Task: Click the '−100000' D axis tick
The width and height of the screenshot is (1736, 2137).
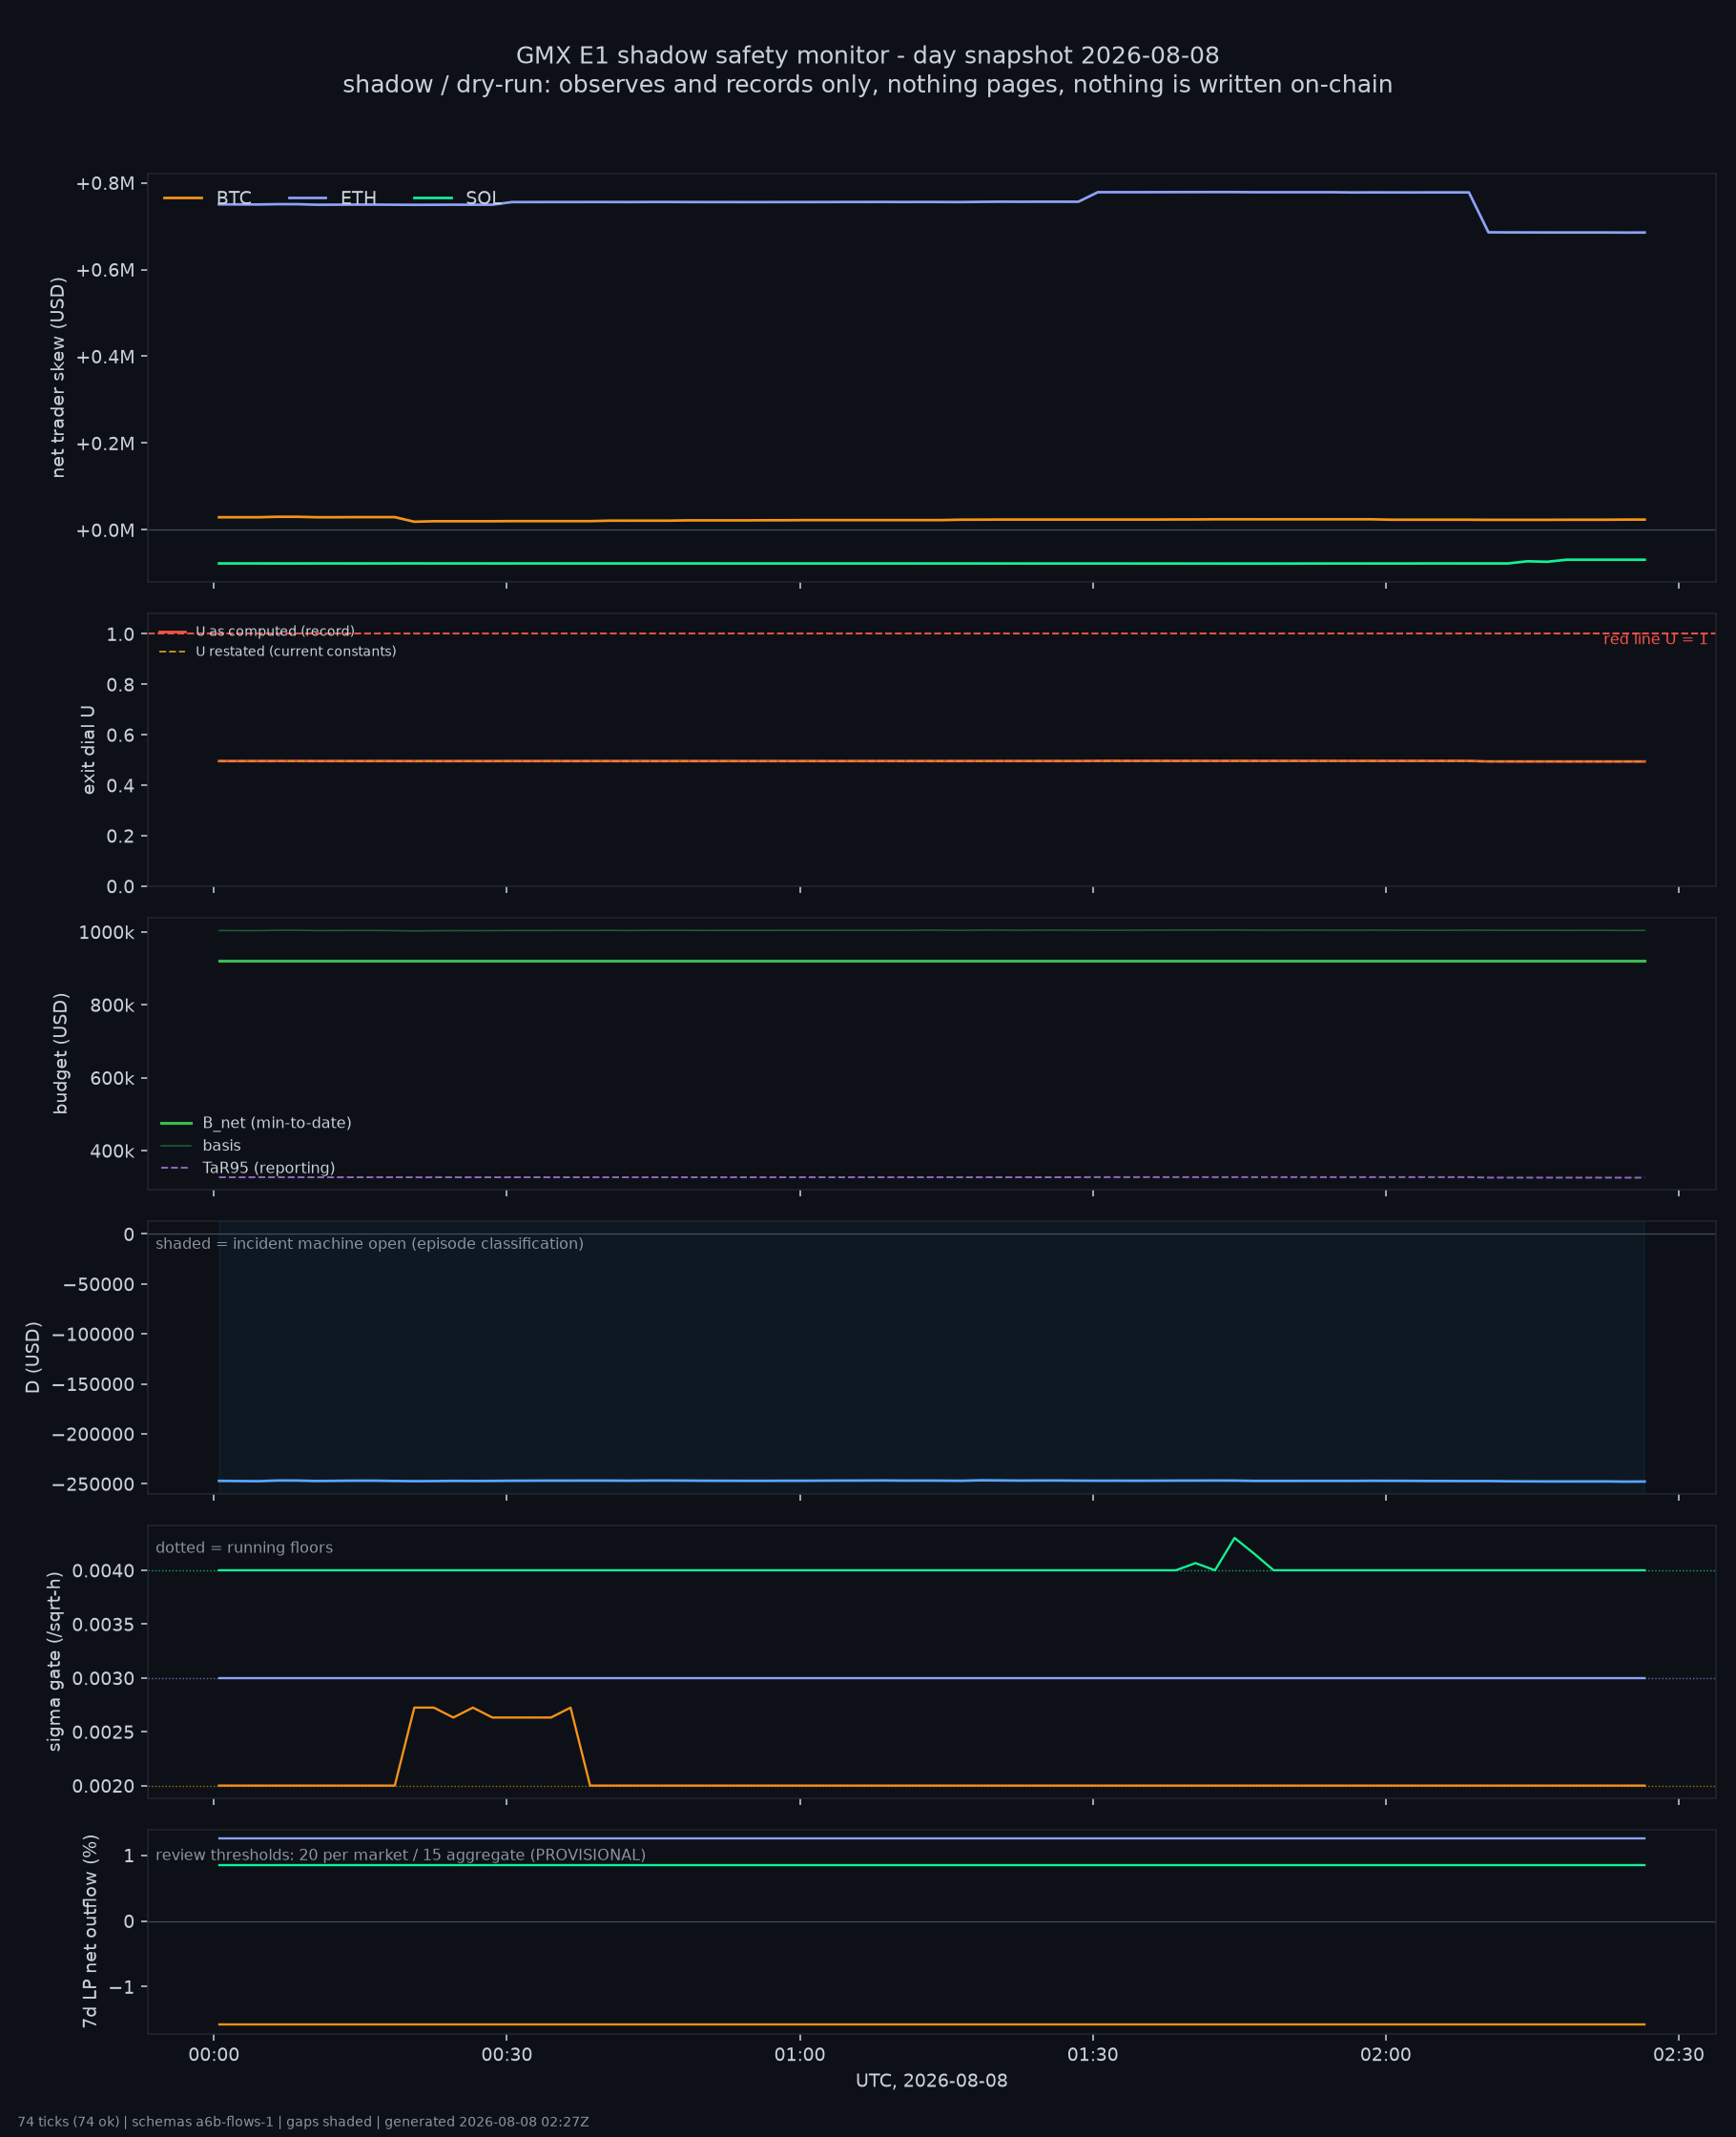Action: pyautogui.click(x=93, y=1334)
